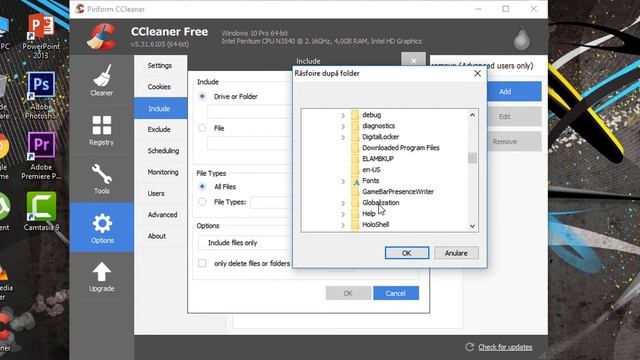Screen dimensions: 640x360
Task: Click the pear icon in header
Action: point(521,39)
